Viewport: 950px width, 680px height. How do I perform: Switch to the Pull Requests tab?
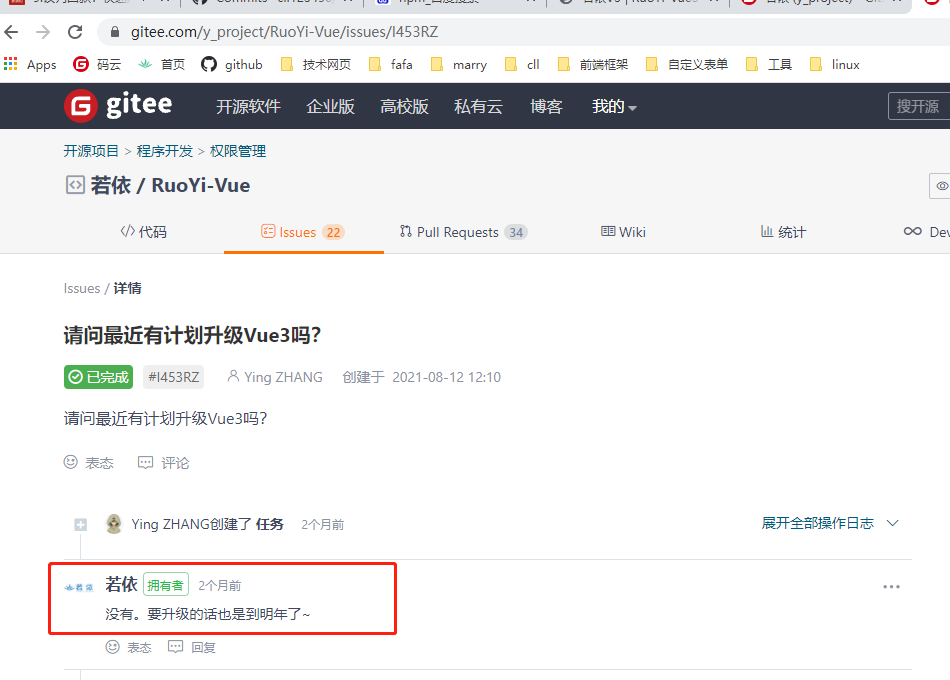(463, 231)
